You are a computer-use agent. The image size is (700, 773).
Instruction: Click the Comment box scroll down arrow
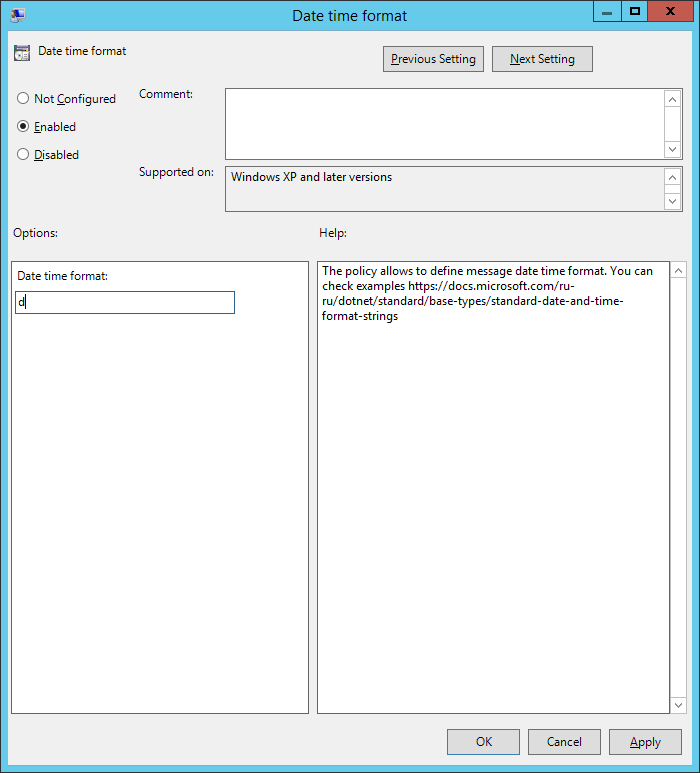point(673,148)
